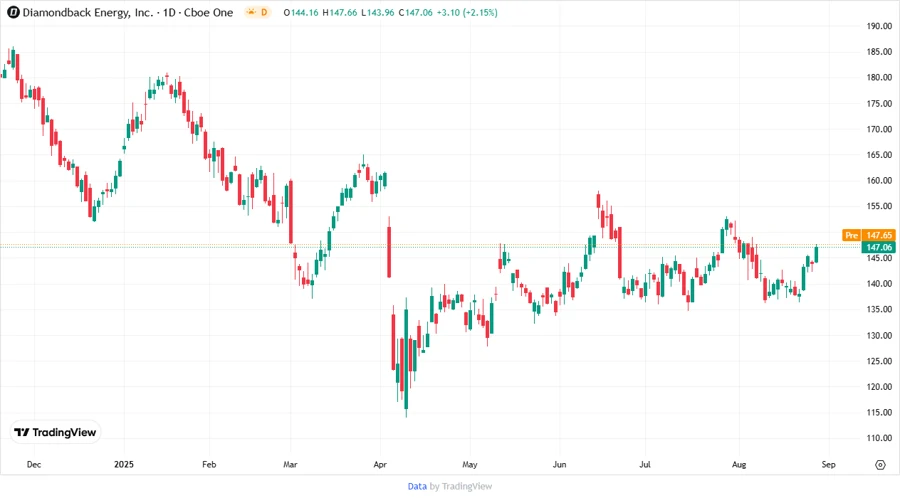Click the '115.00' price axis label
The image size is (900, 498).
coord(879,413)
